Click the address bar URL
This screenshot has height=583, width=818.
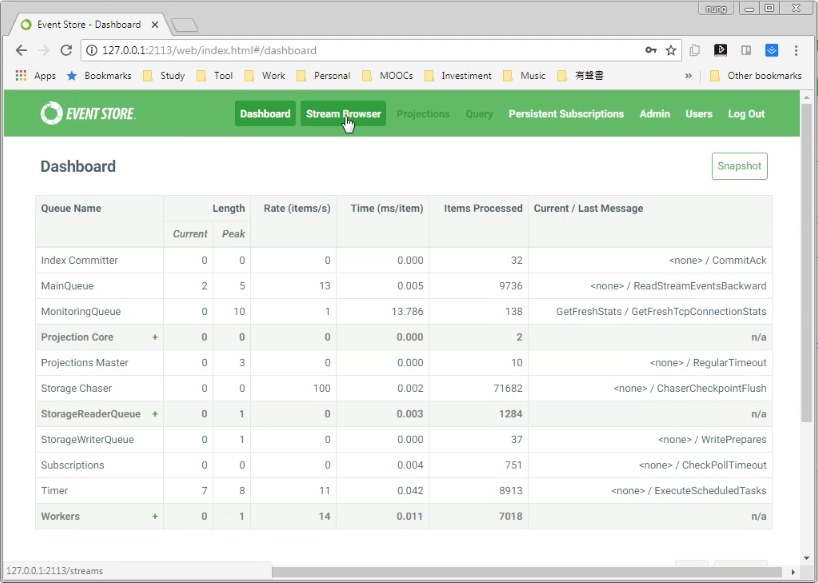(209, 51)
